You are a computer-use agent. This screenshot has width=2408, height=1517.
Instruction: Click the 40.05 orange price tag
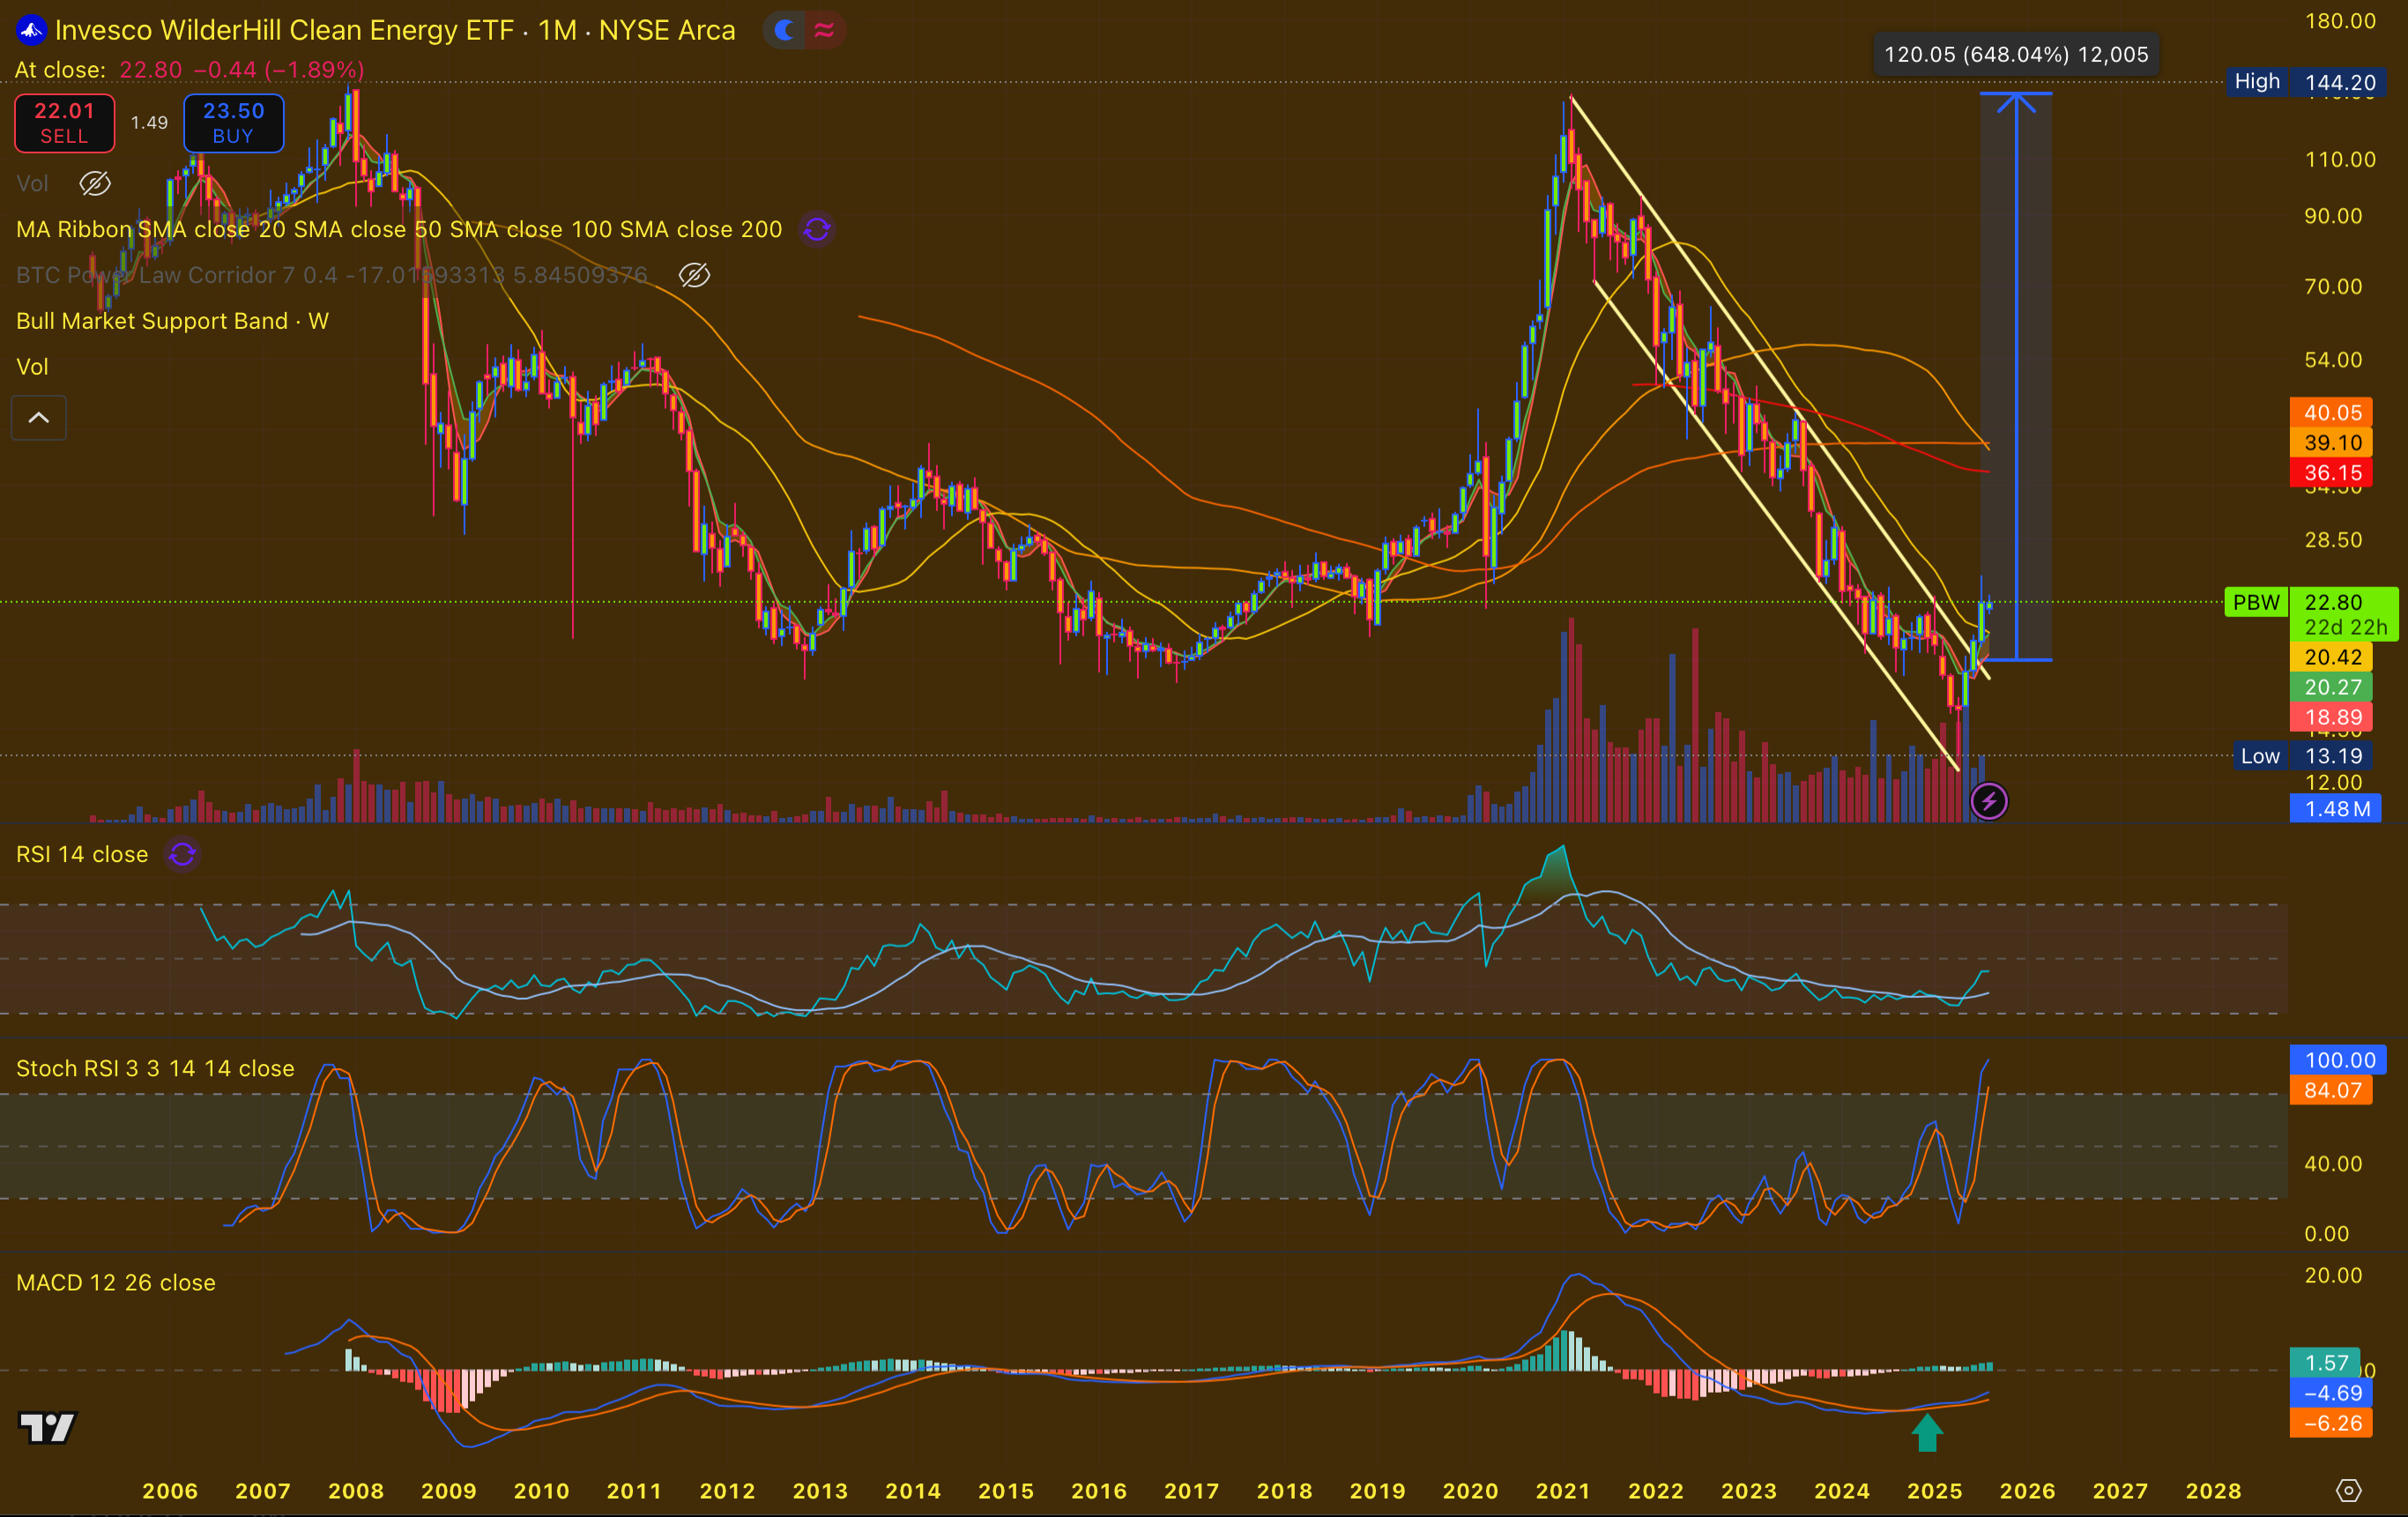[2331, 412]
